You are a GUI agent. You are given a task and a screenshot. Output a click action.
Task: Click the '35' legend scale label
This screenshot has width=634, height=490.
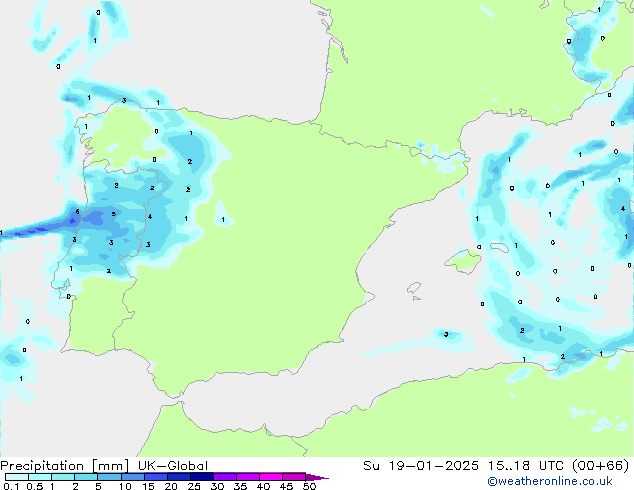240,486
